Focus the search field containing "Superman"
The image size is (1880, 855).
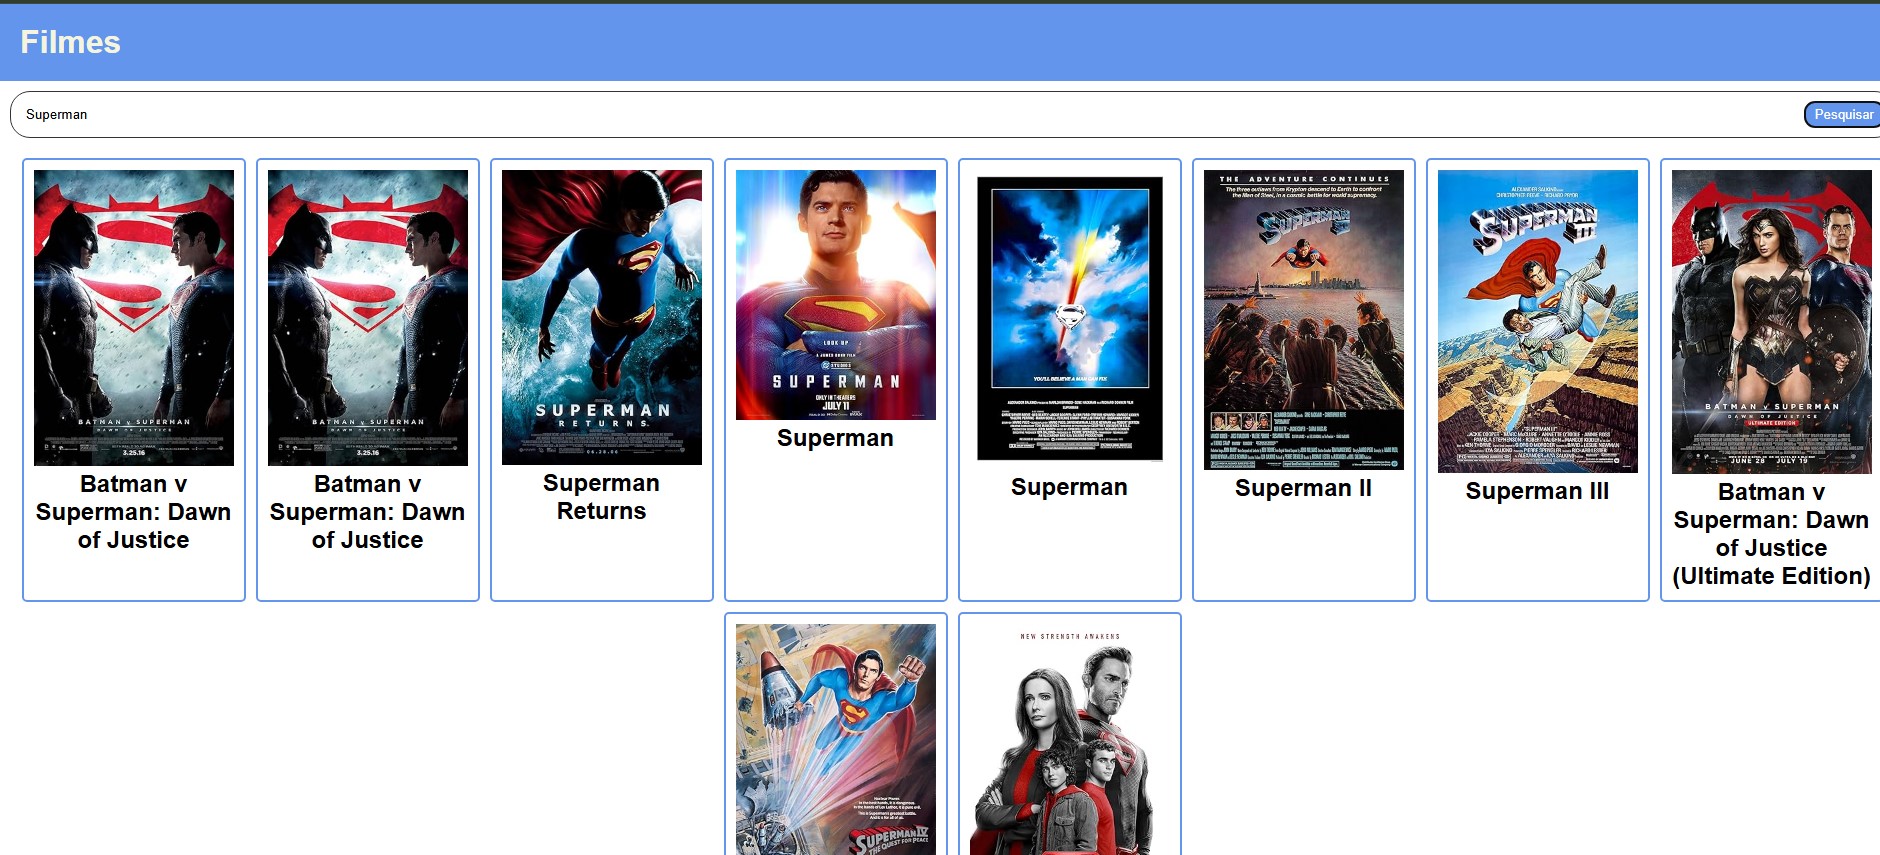pyautogui.click(x=900, y=115)
